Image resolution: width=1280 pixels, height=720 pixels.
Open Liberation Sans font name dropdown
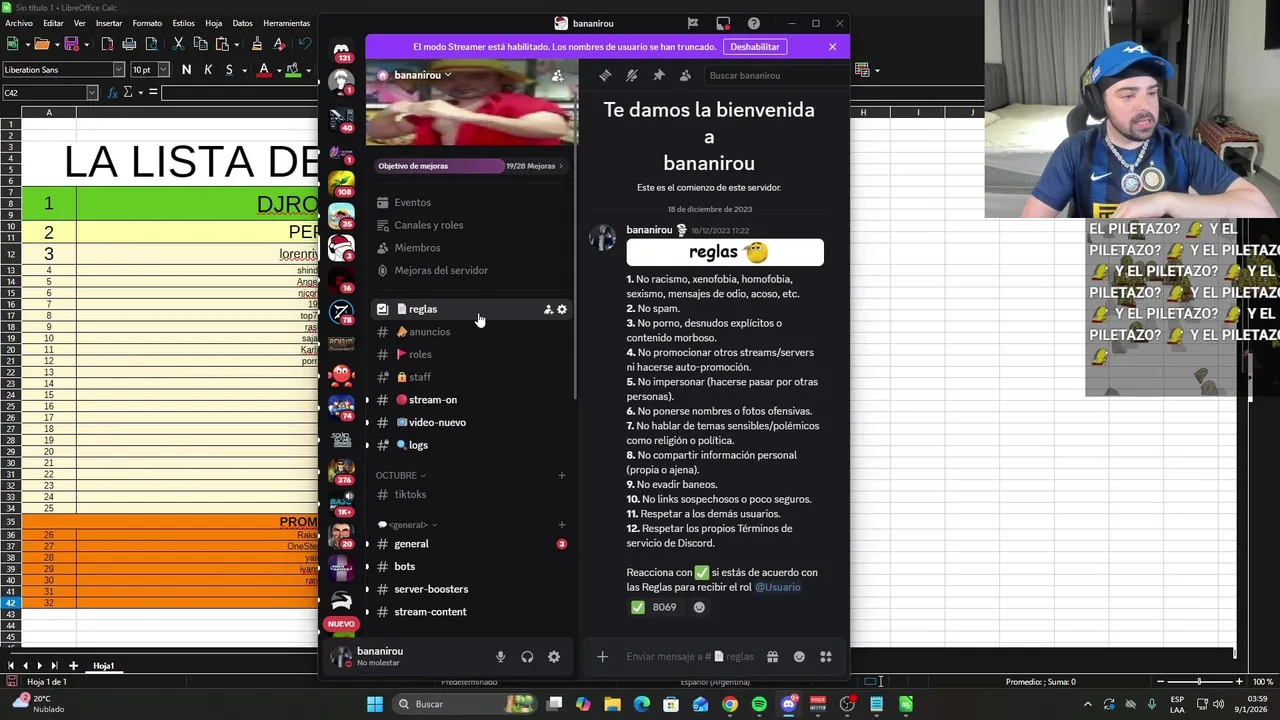point(118,70)
